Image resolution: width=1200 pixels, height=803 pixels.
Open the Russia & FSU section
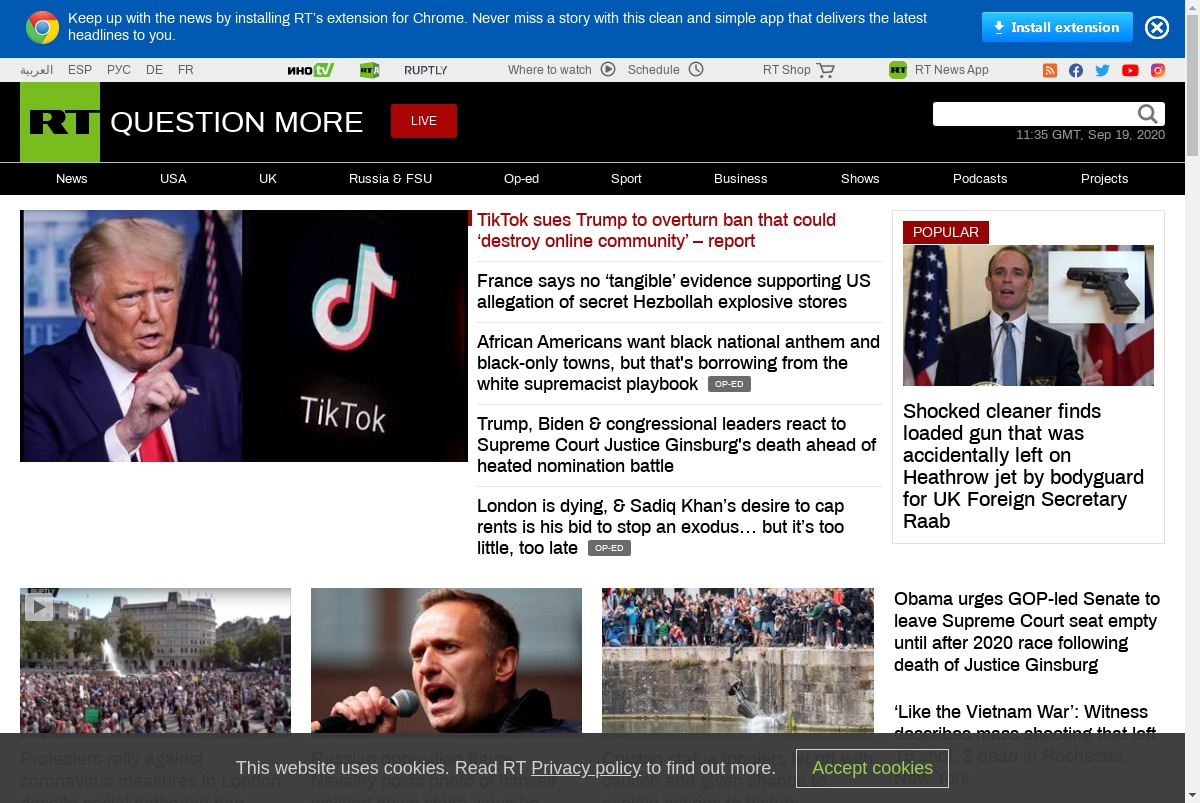391,179
